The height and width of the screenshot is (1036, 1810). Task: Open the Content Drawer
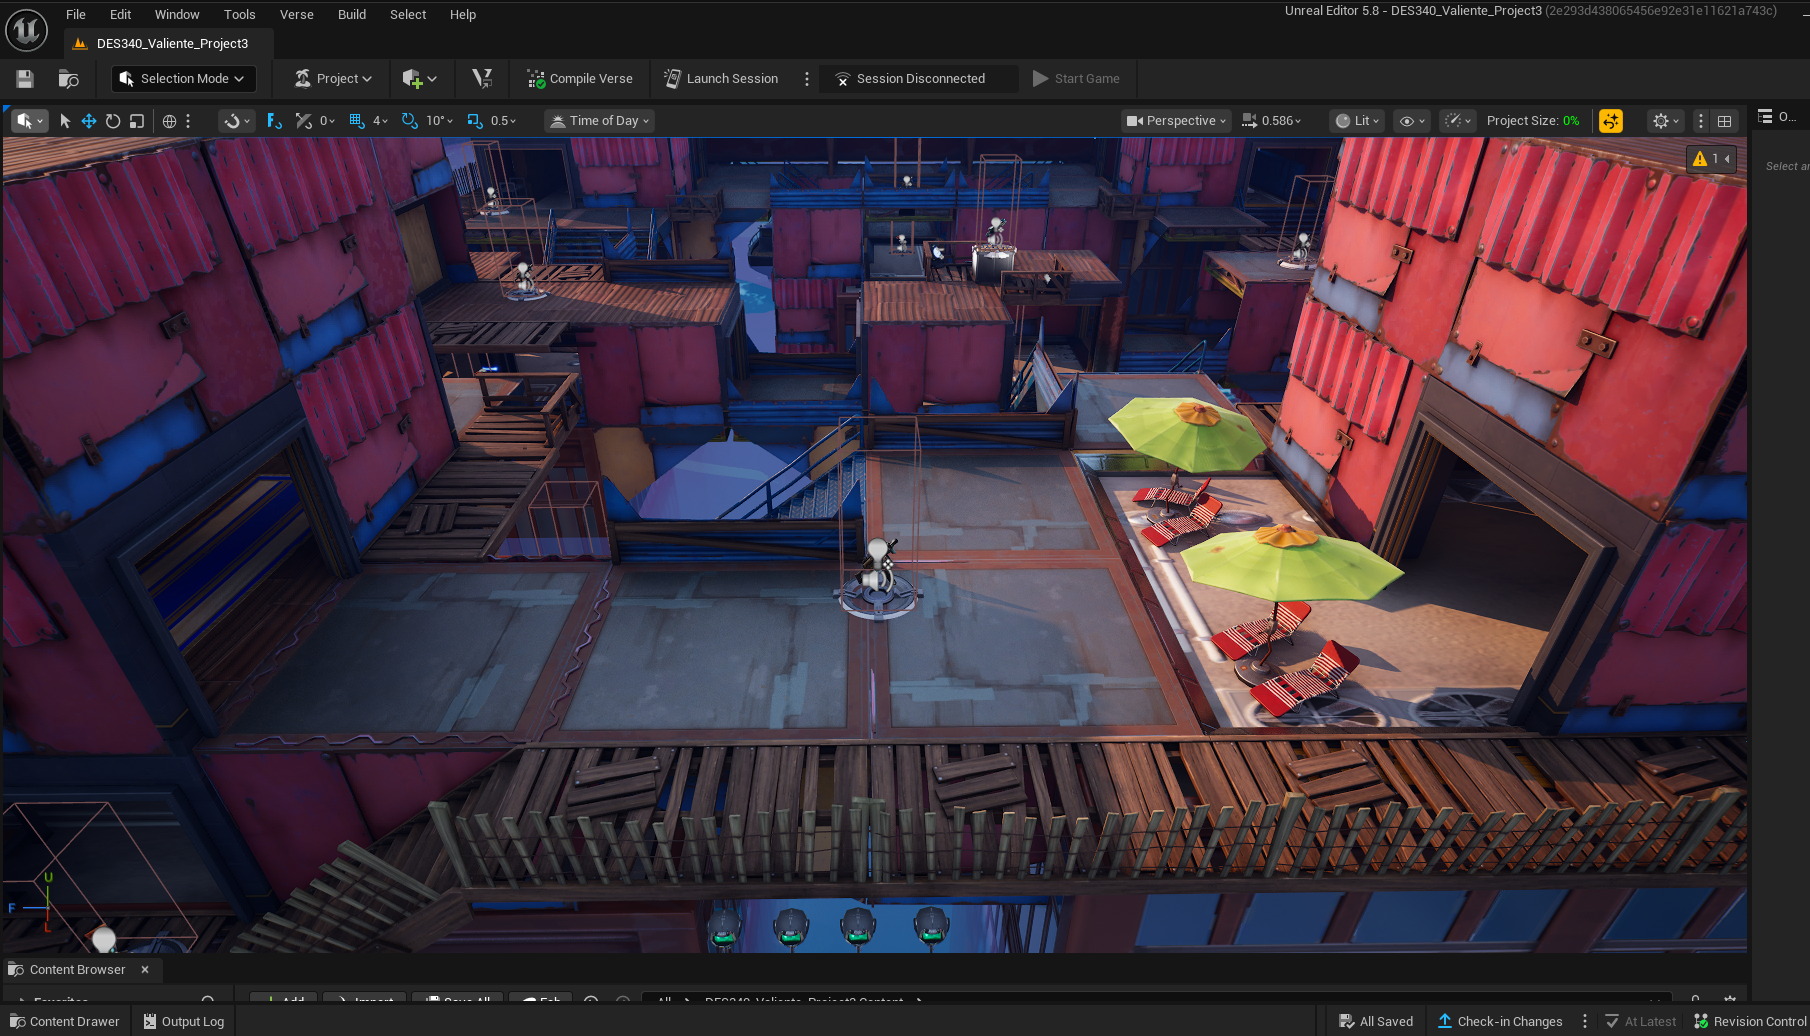pyautogui.click(x=65, y=1021)
